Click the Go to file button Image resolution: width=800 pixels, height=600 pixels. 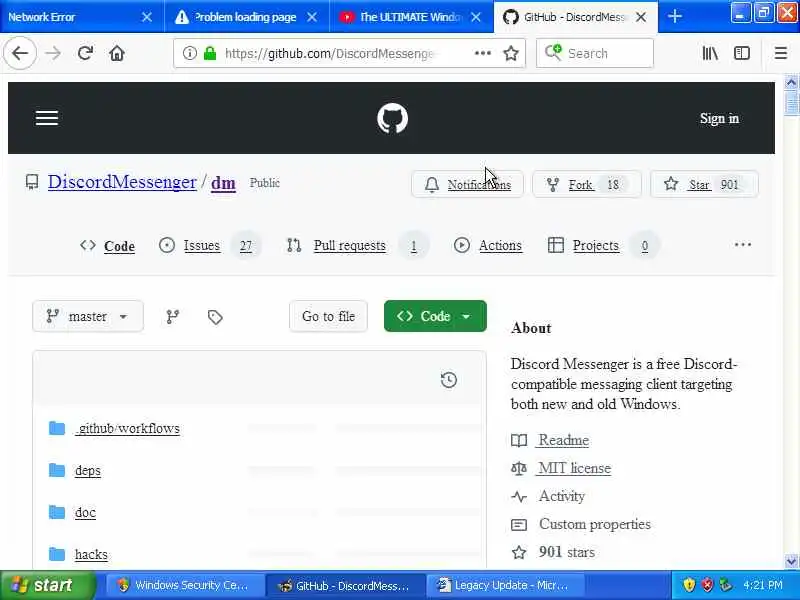point(329,316)
